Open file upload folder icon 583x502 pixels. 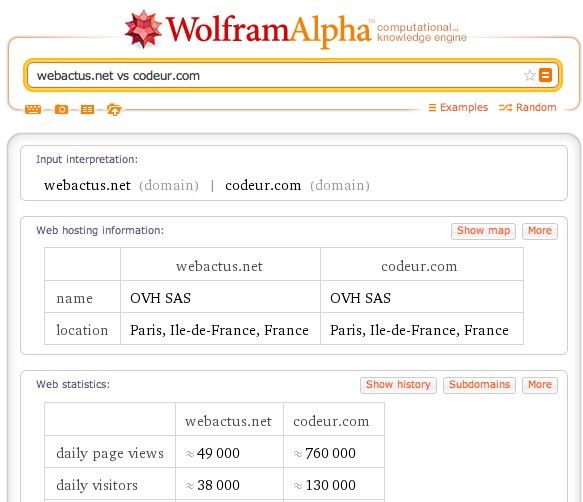pos(114,109)
